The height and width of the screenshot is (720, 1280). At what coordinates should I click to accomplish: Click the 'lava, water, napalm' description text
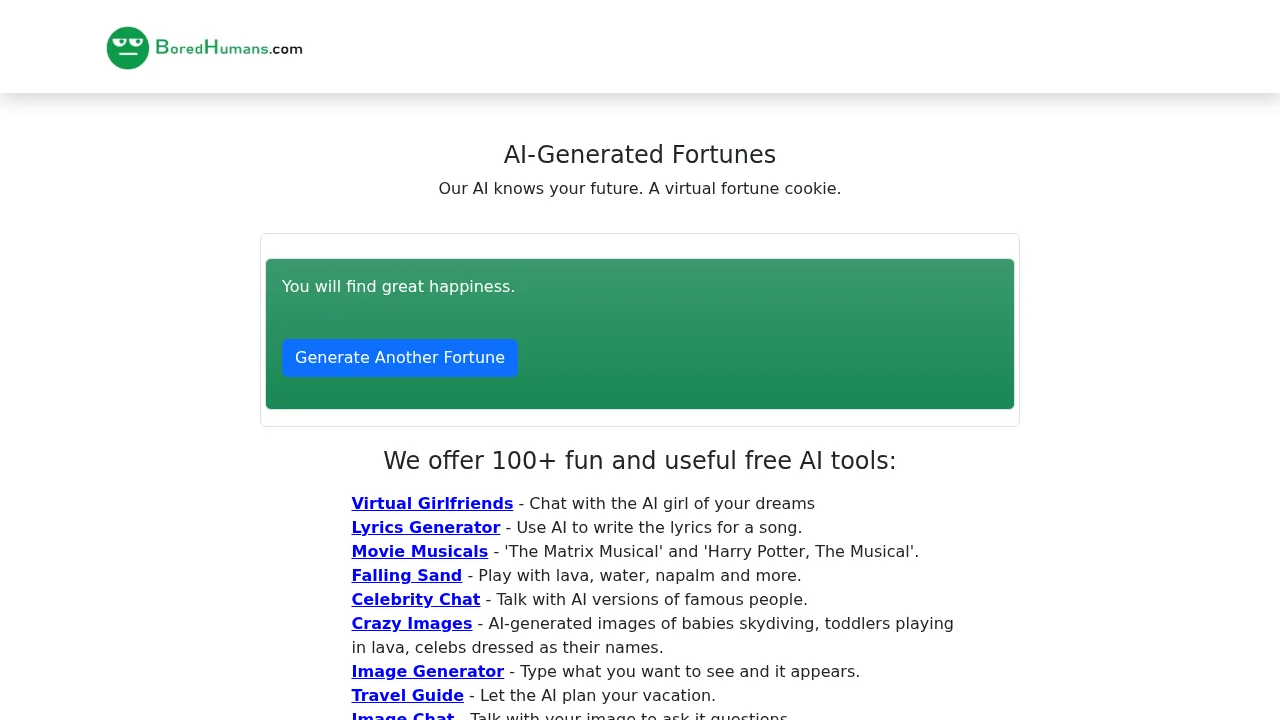tap(639, 575)
